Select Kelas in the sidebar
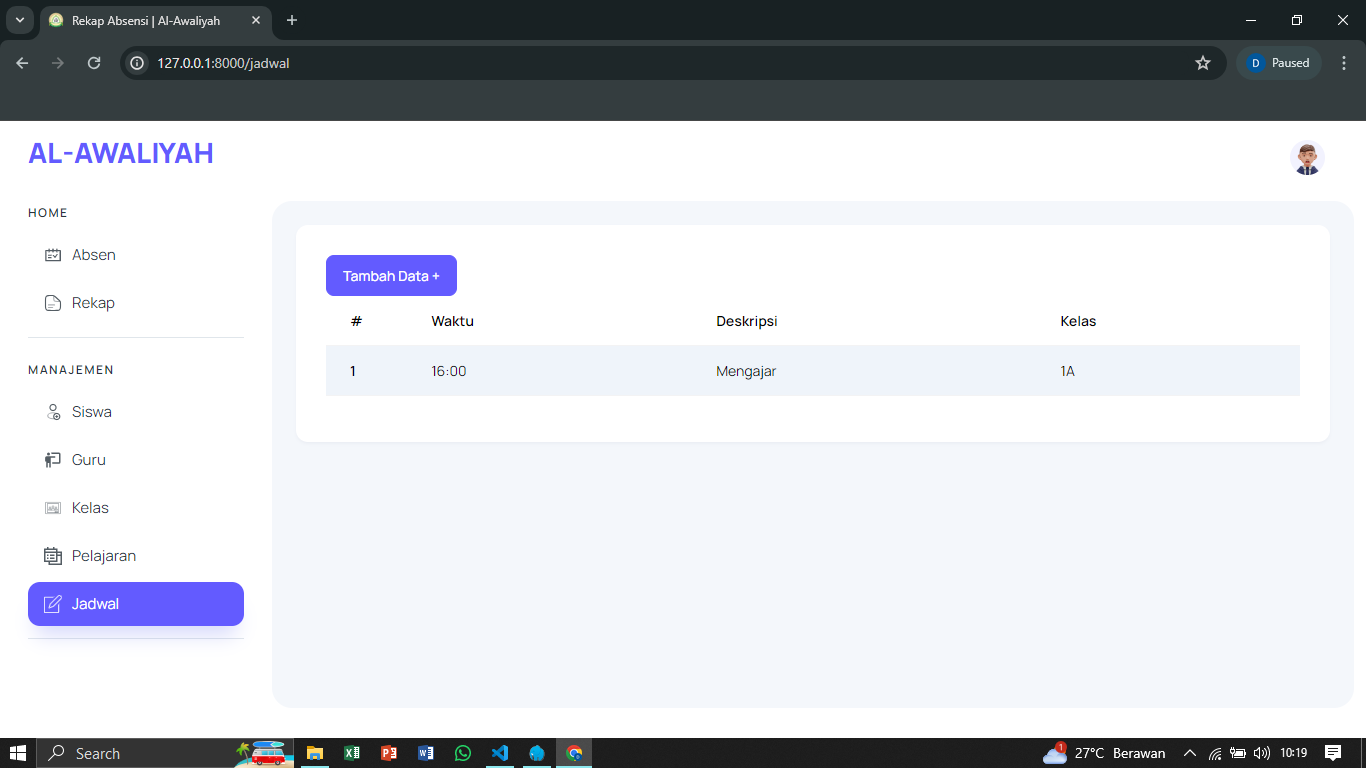 pos(90,508)
